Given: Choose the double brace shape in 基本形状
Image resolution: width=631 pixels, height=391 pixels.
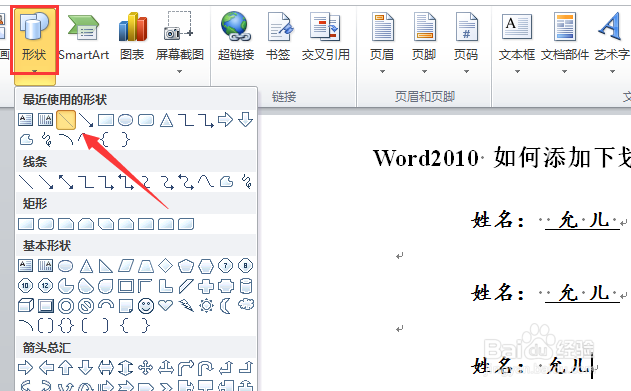Looking at the screenshot, I should [66, 325].
